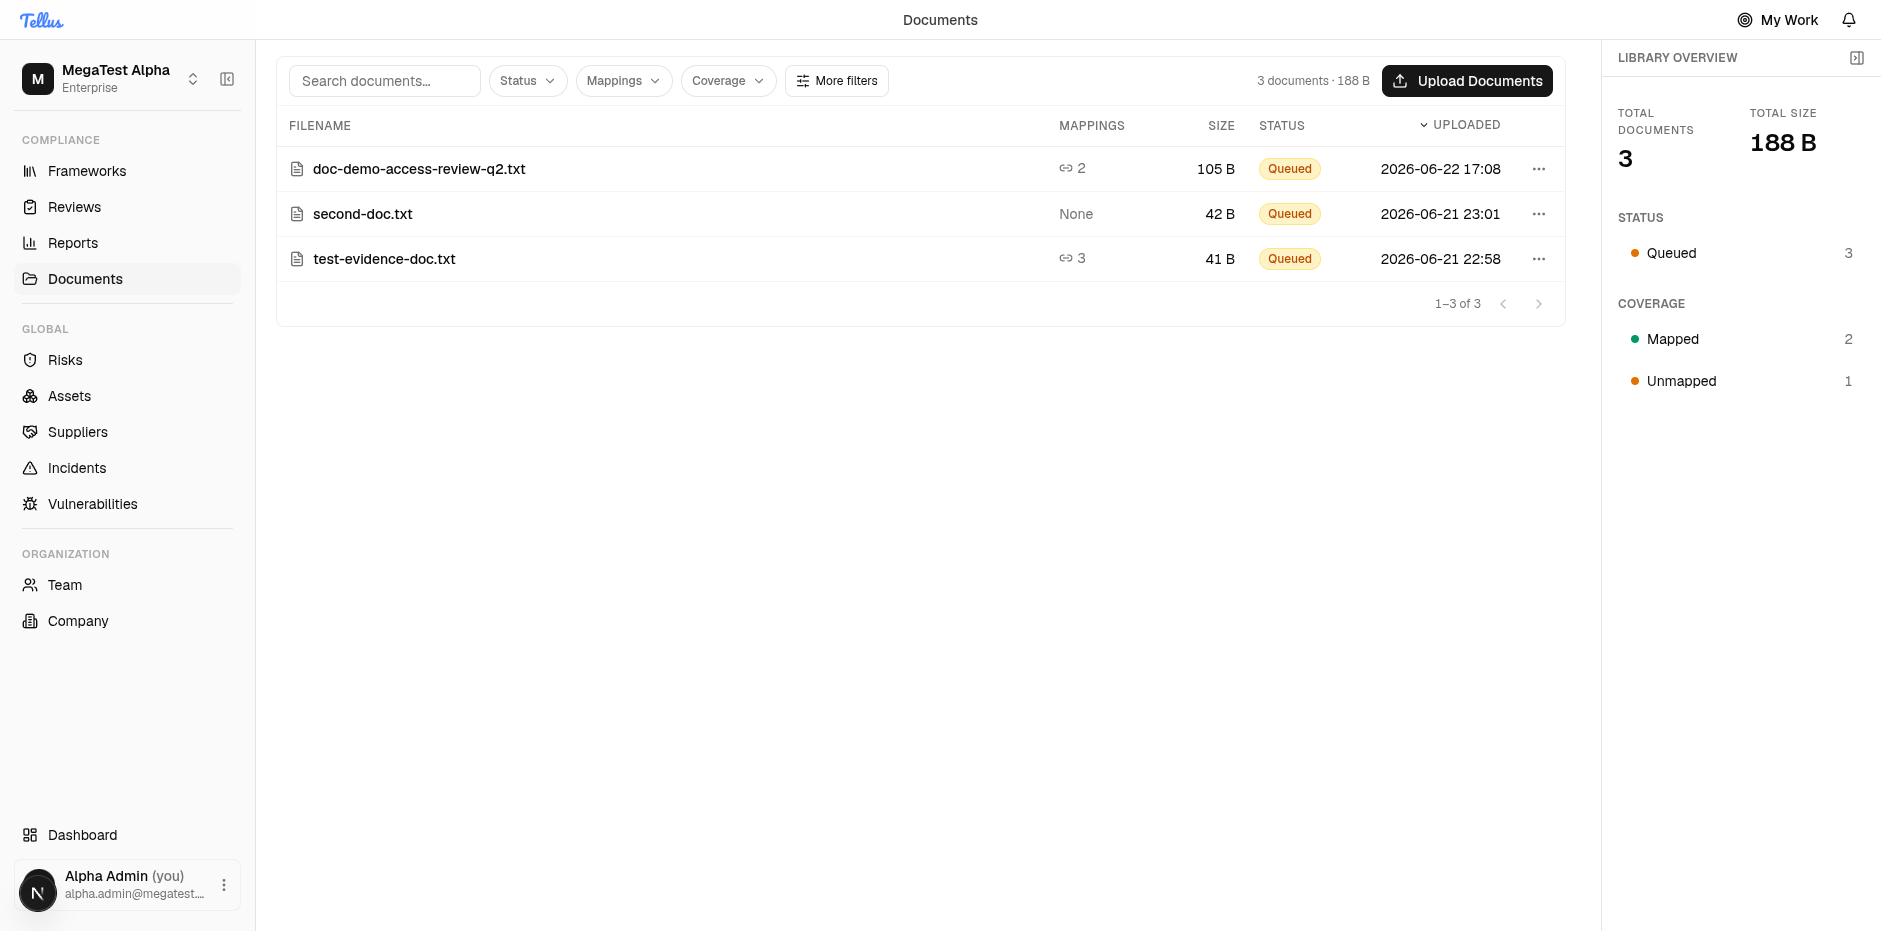Viewport: 1896px width, 931px height.
Task: Open Alpha Admin user options menu
Action: pos(224,885)
